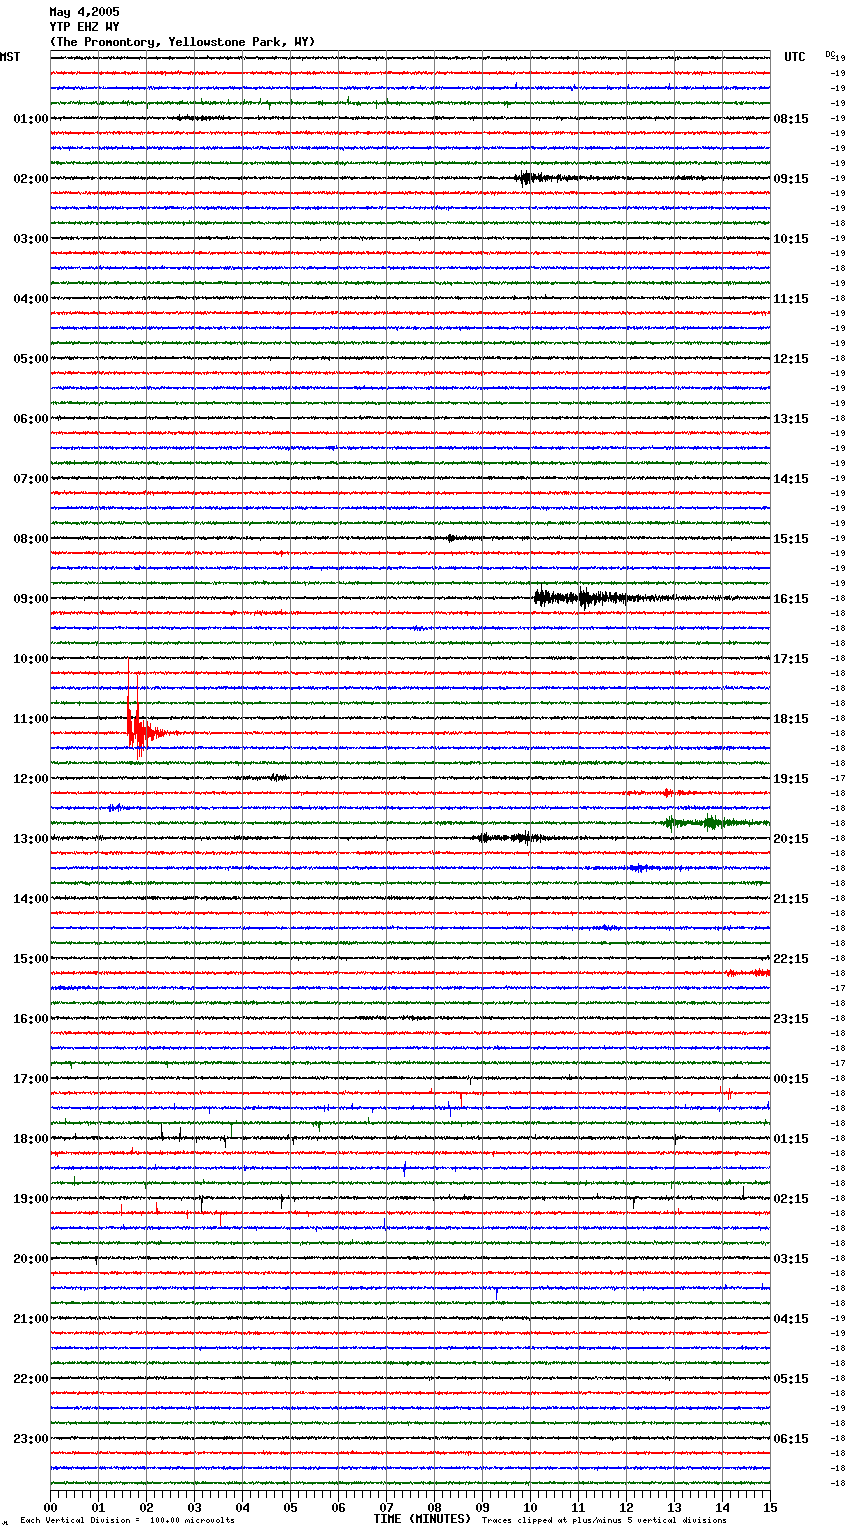Click the 08:15 UTC row label
The width and height of the screenshot is (850, 1534).
pyautogui.click(x=791, y=118)
